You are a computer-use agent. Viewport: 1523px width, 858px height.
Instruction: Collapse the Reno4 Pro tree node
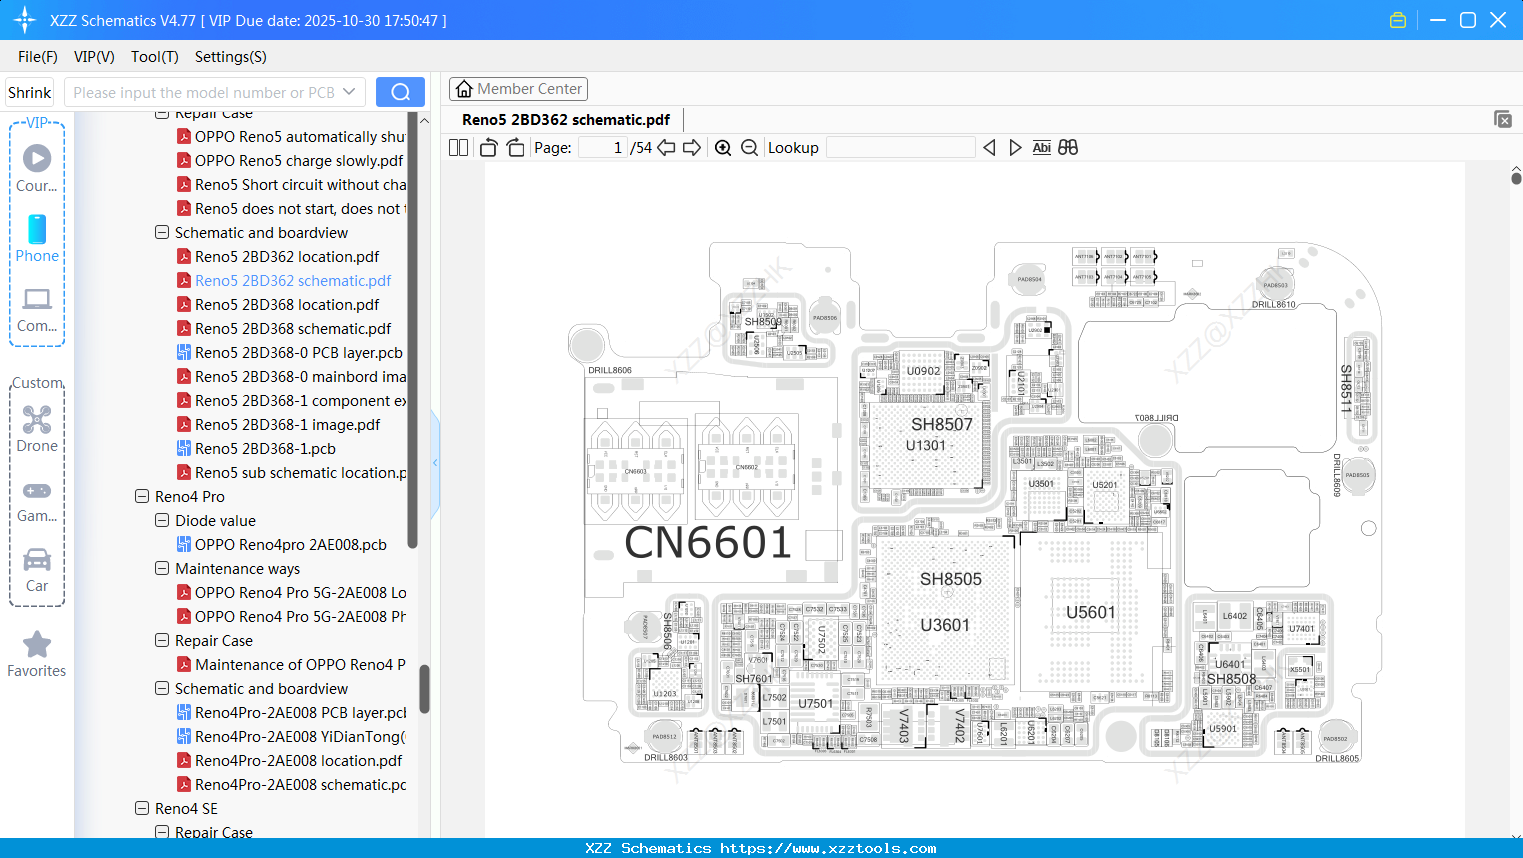tap(141, 496)
